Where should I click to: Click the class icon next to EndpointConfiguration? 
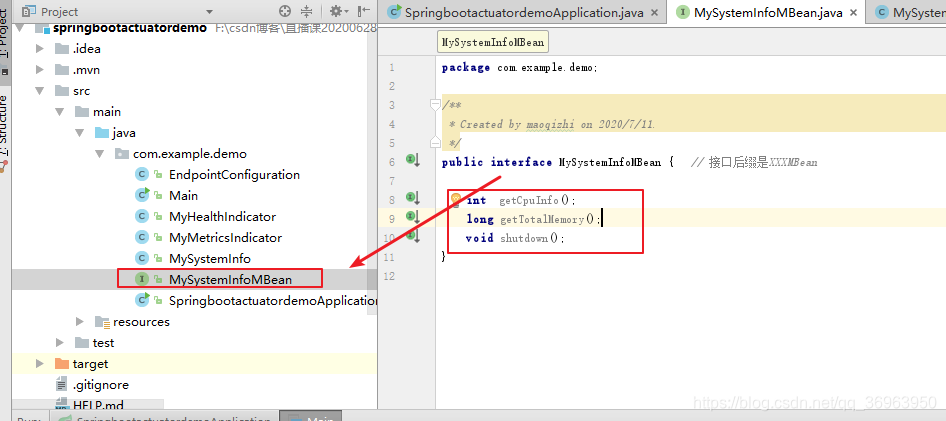pyautogui.click(x=142, y=175)
